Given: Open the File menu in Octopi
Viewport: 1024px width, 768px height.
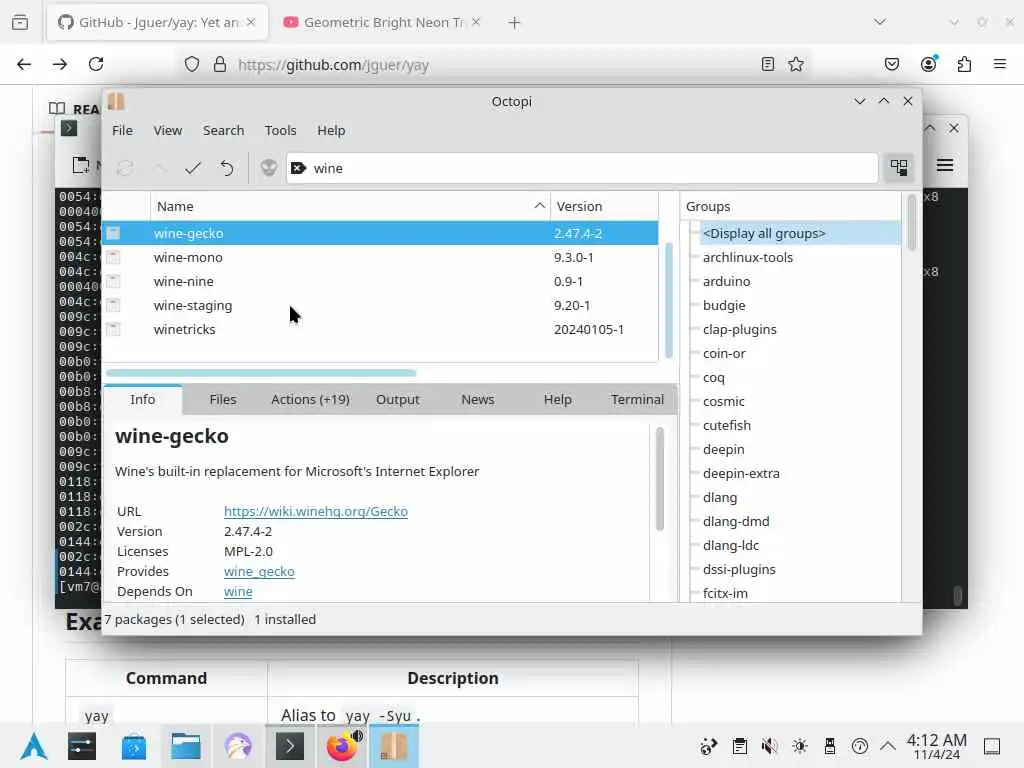Looking at the screenshot, I should click(x=122, y=130).
